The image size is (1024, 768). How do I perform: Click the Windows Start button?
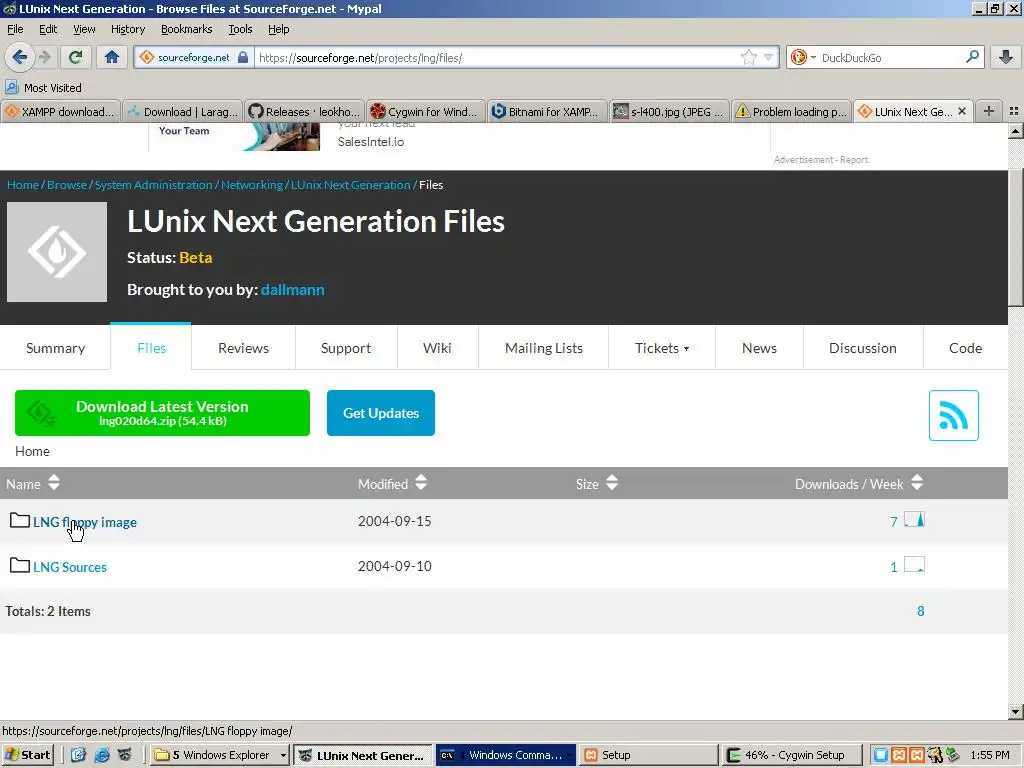pos(27,755)
